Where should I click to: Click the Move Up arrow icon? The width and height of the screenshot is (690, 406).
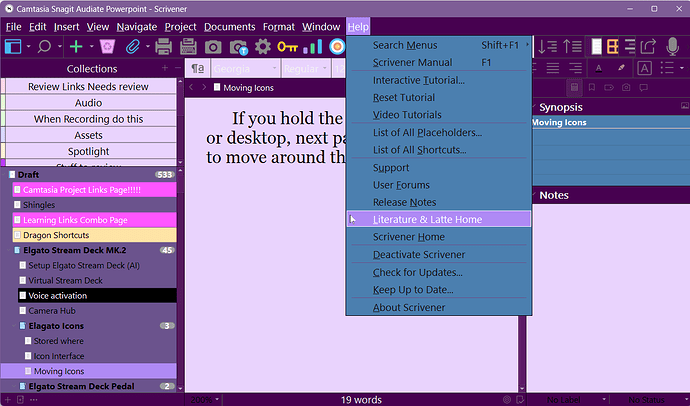click(x=572, y=46)
